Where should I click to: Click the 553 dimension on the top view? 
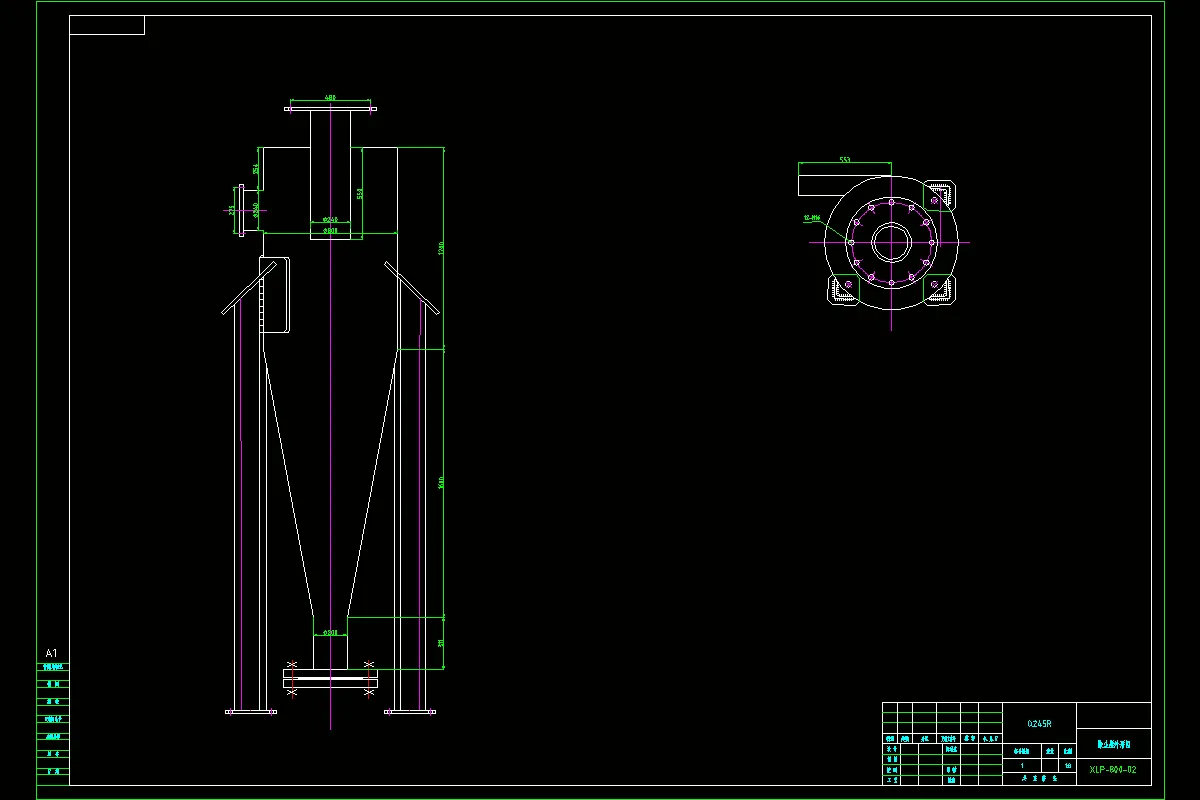[x=844, y=159]
